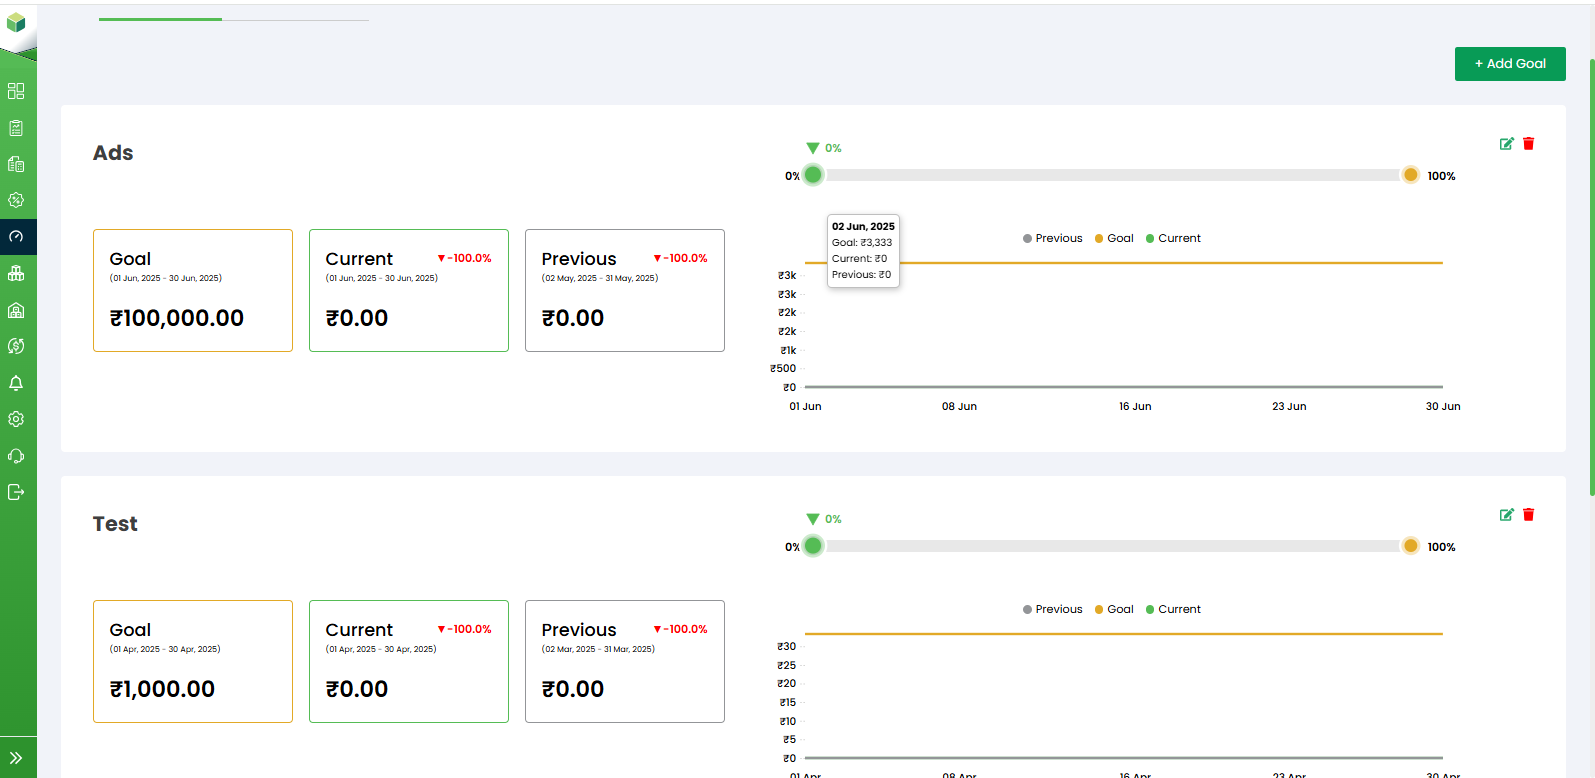Delete the Test goal with trash icon
This screenshot has width=1595, height=778.
1528,515
